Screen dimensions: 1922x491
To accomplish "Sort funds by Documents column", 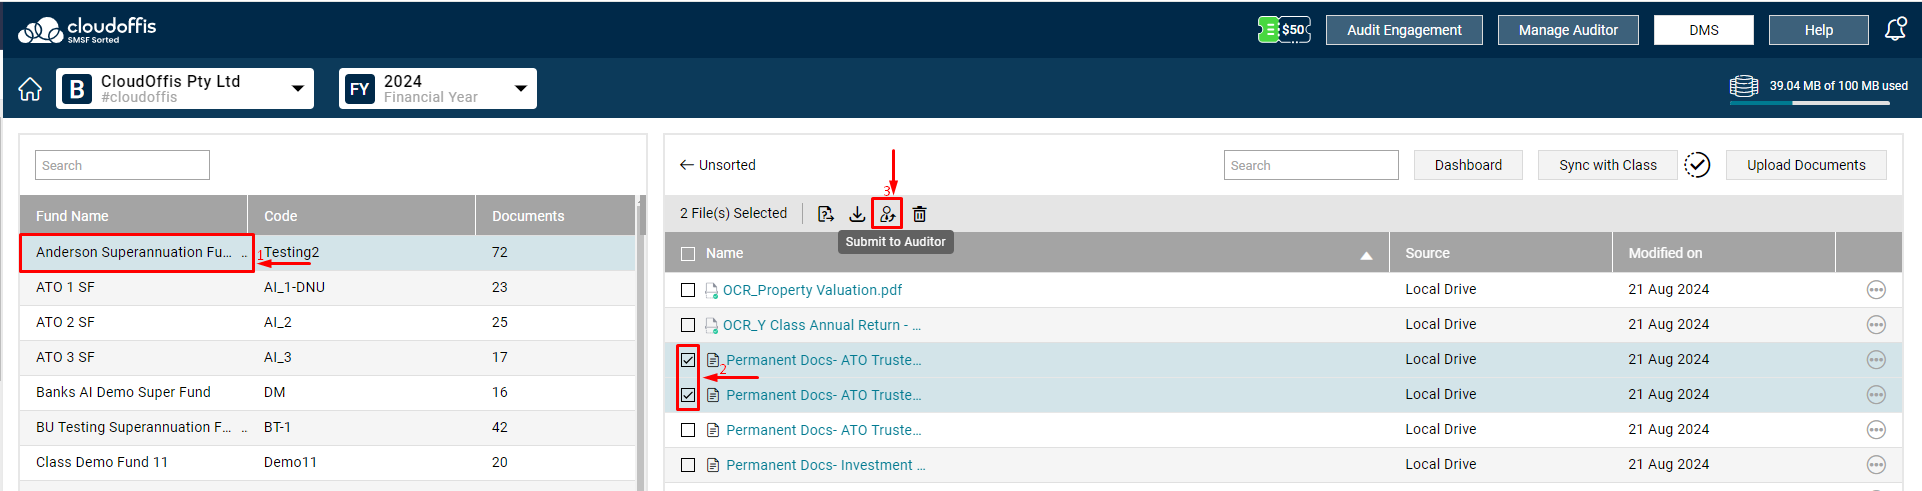I will click(555, 215).
